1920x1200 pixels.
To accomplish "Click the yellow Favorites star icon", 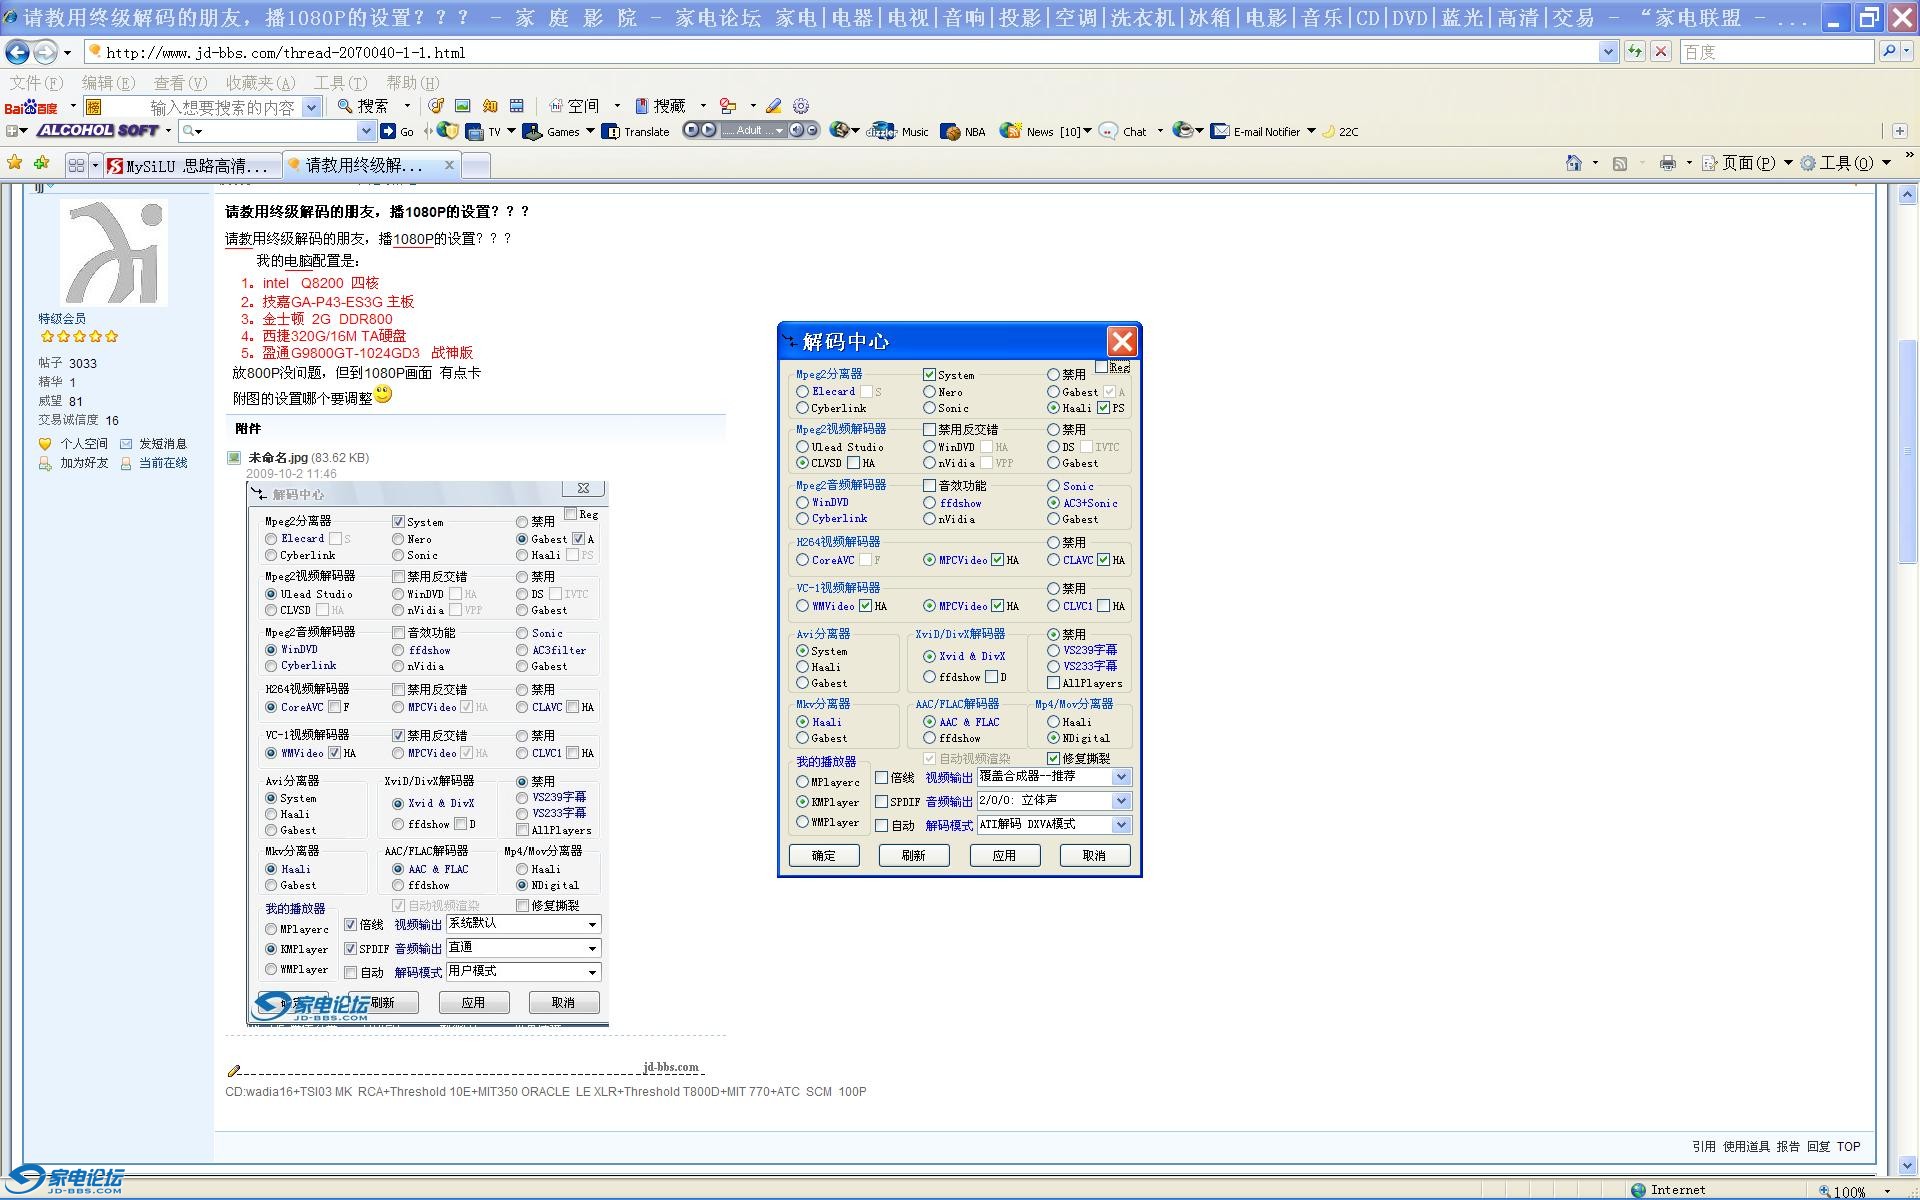I will (15, 163).
